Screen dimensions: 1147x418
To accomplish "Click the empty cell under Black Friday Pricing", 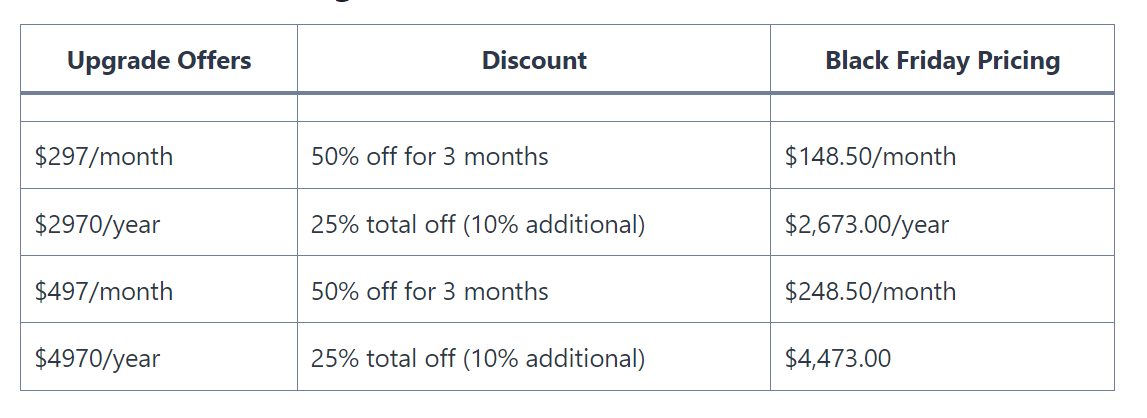I will tap(942, 108).
